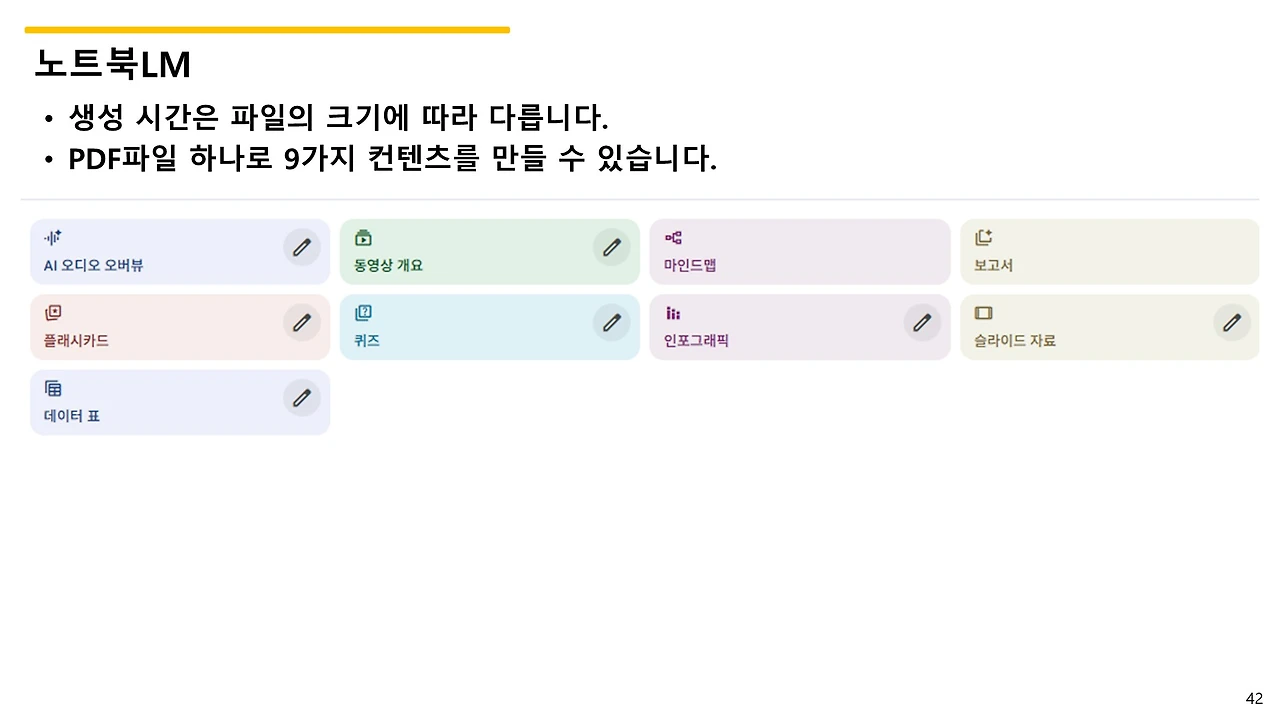Screen dimensions: 1280x720
Task: Click the 슬라이드 자료 slide icon
Action: click(x=983, y=313)
